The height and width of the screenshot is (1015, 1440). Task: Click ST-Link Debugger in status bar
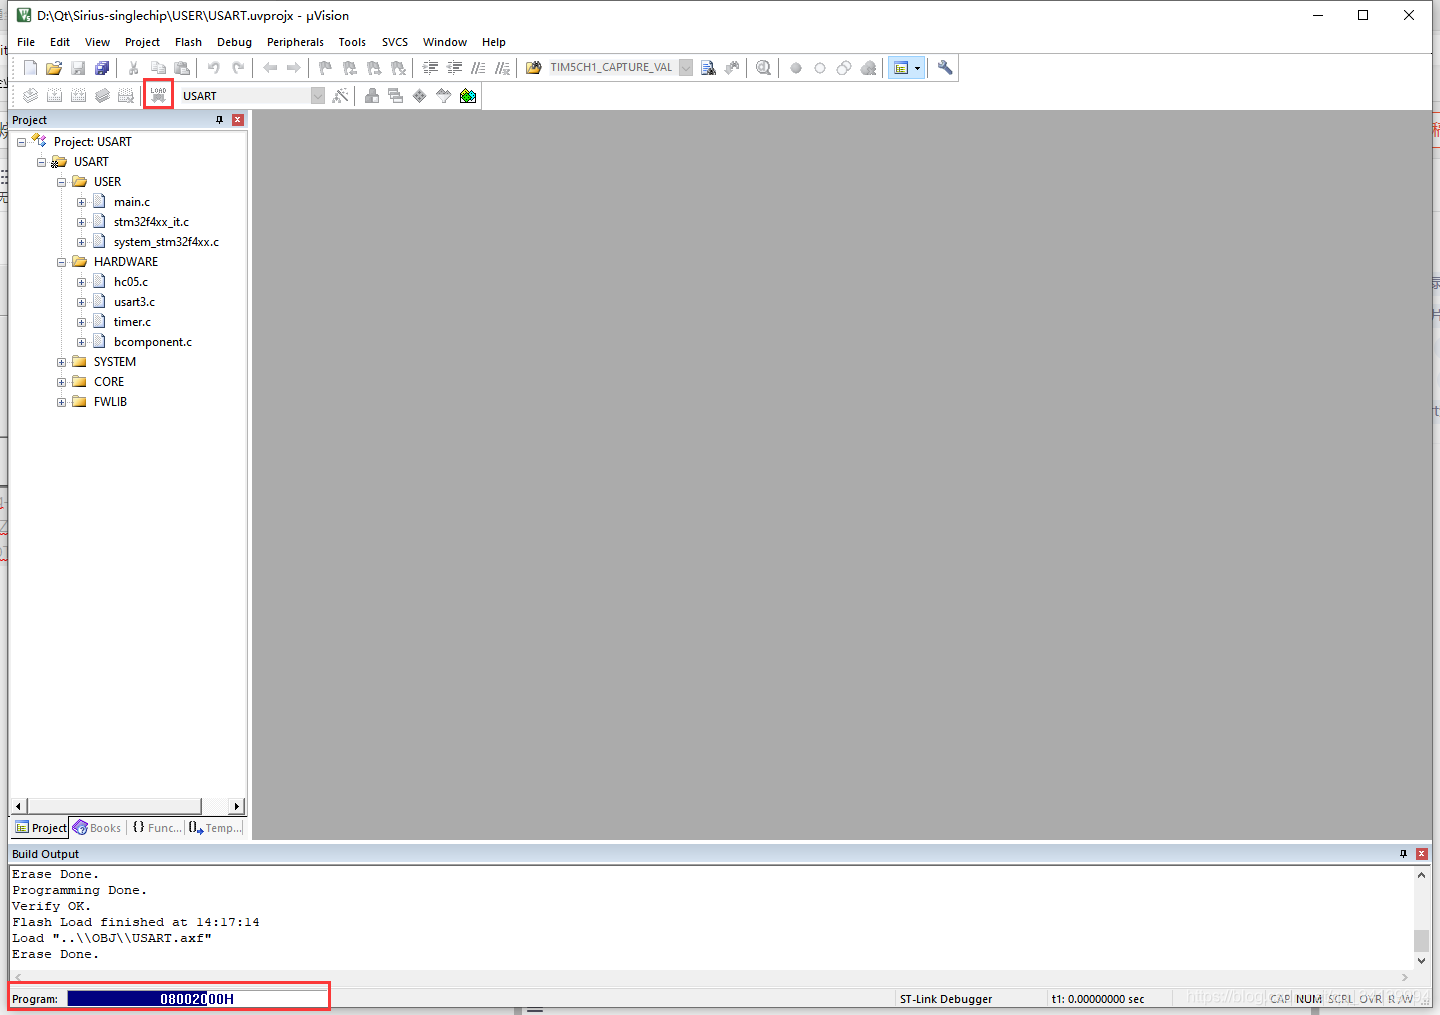tap(946, 999)
